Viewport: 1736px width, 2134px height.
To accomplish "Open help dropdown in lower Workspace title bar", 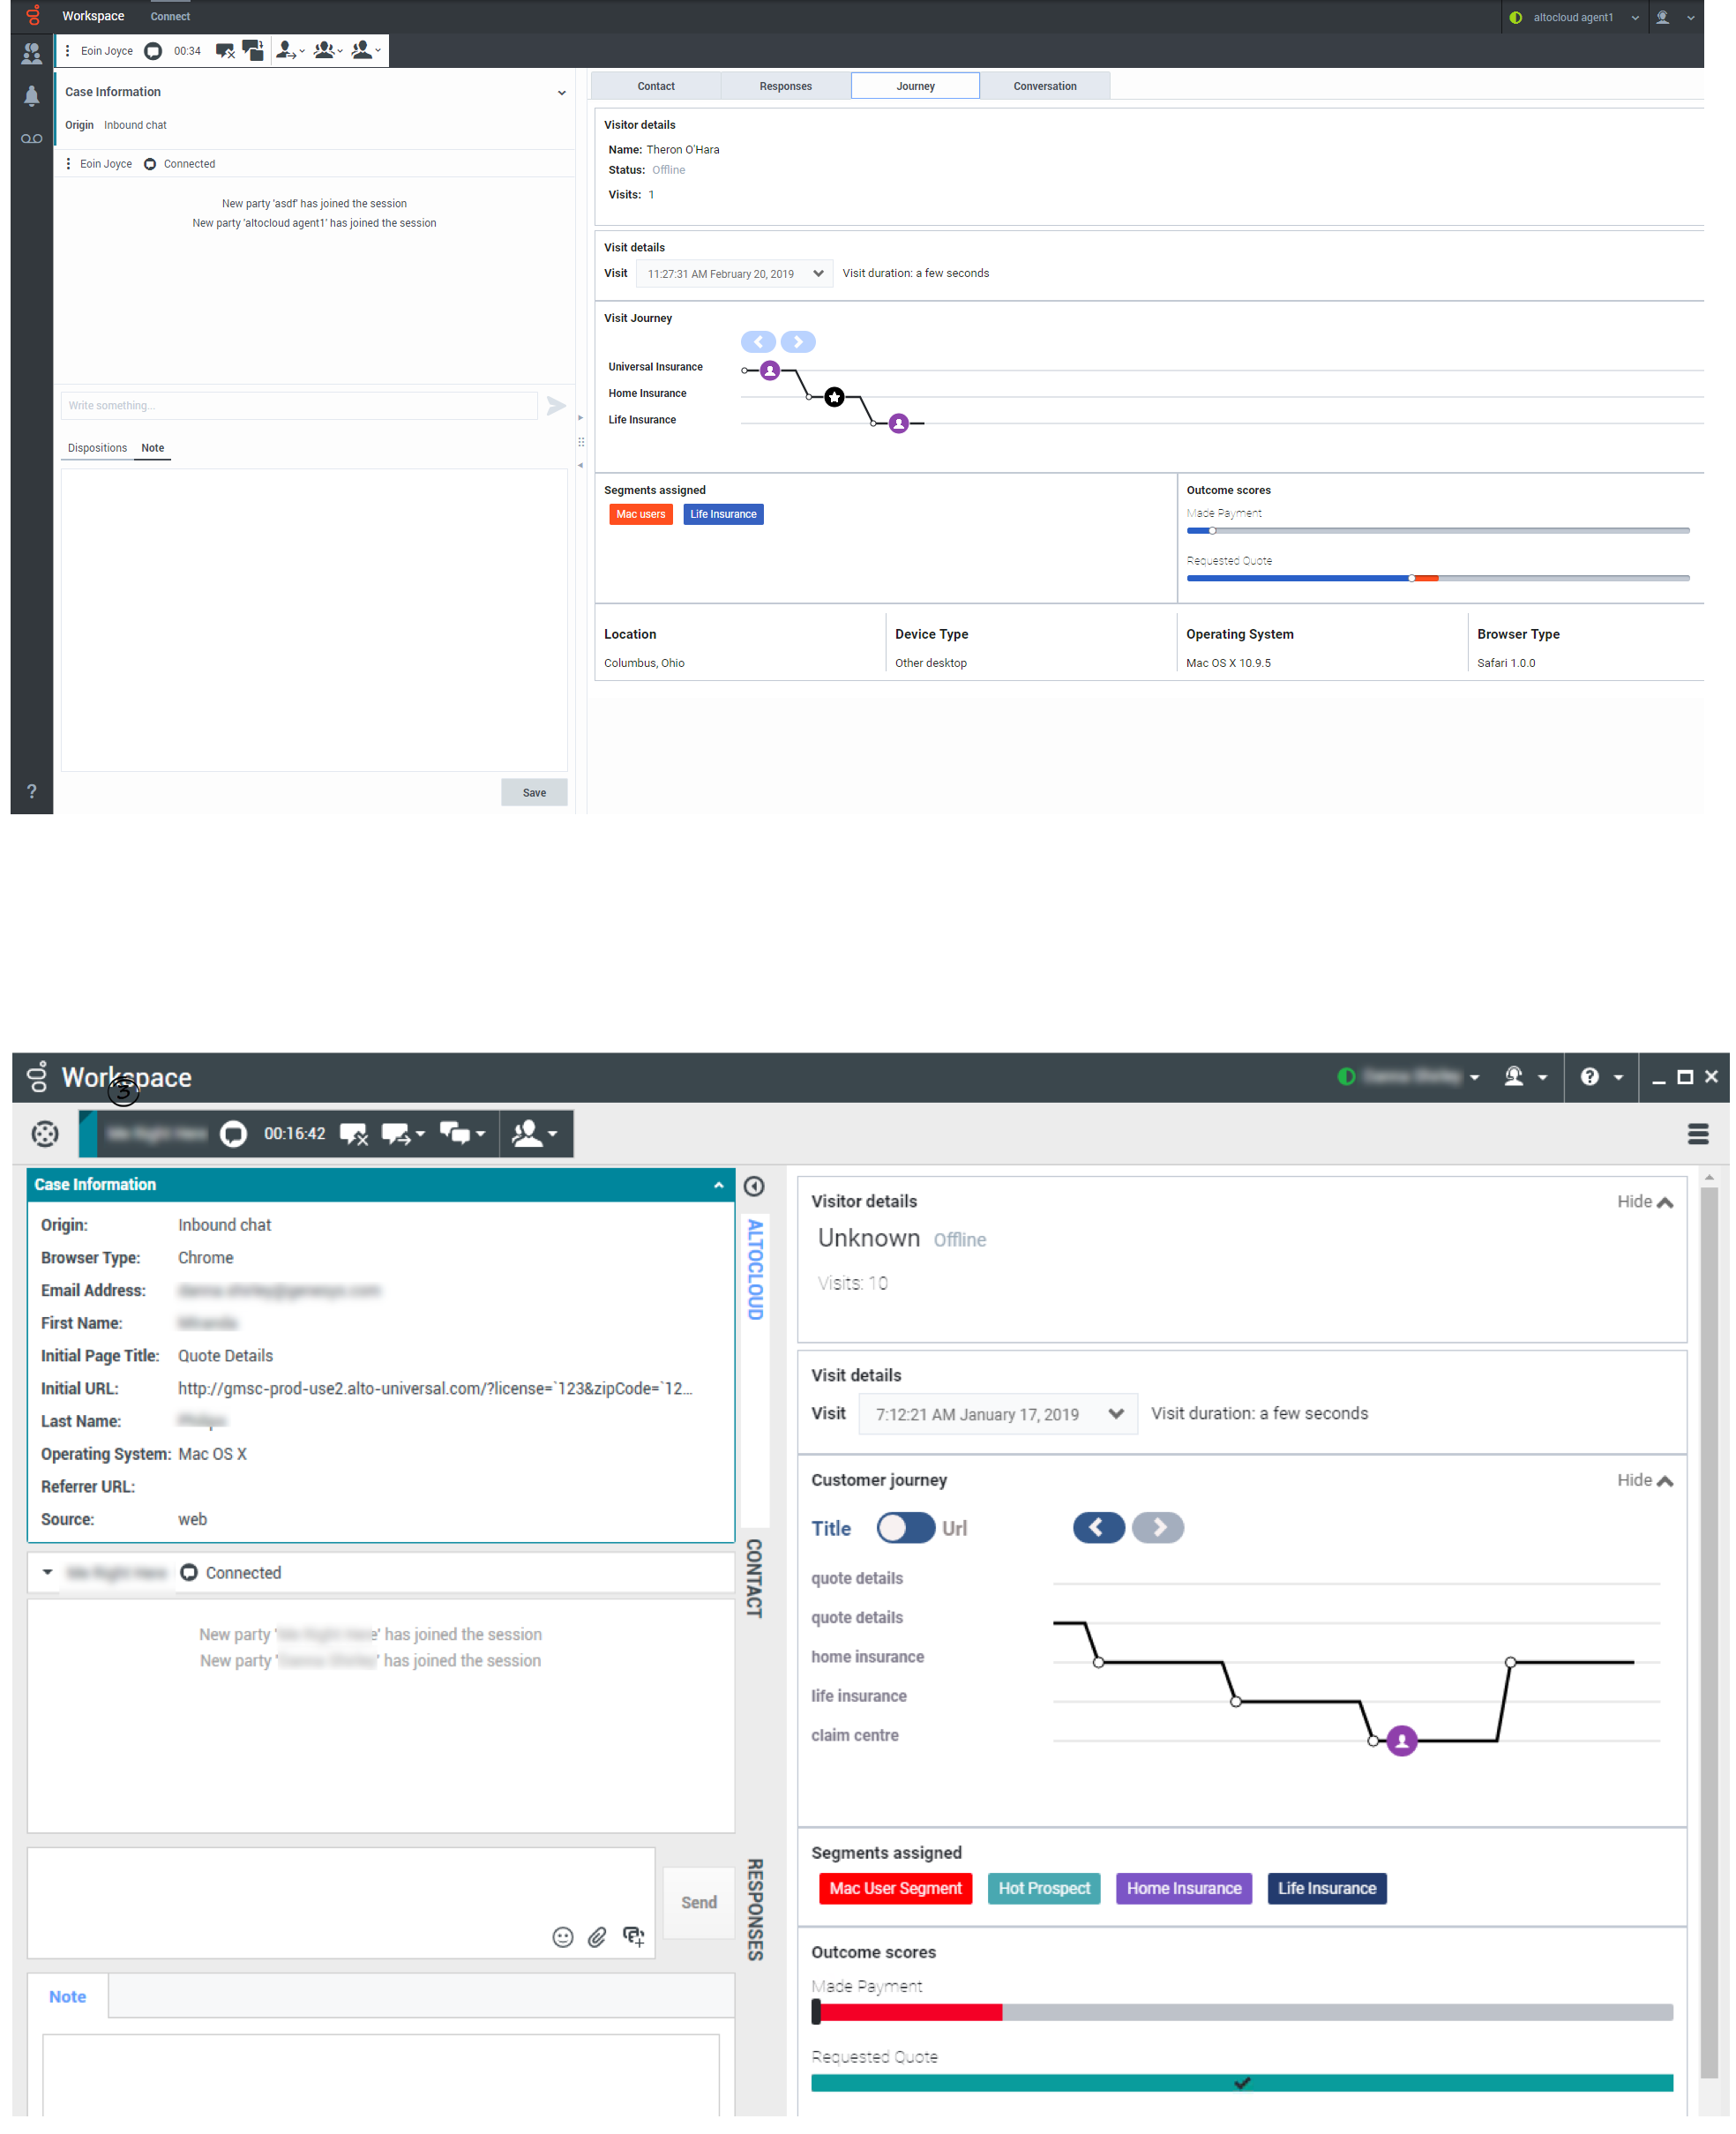I will [1600, 1076].
